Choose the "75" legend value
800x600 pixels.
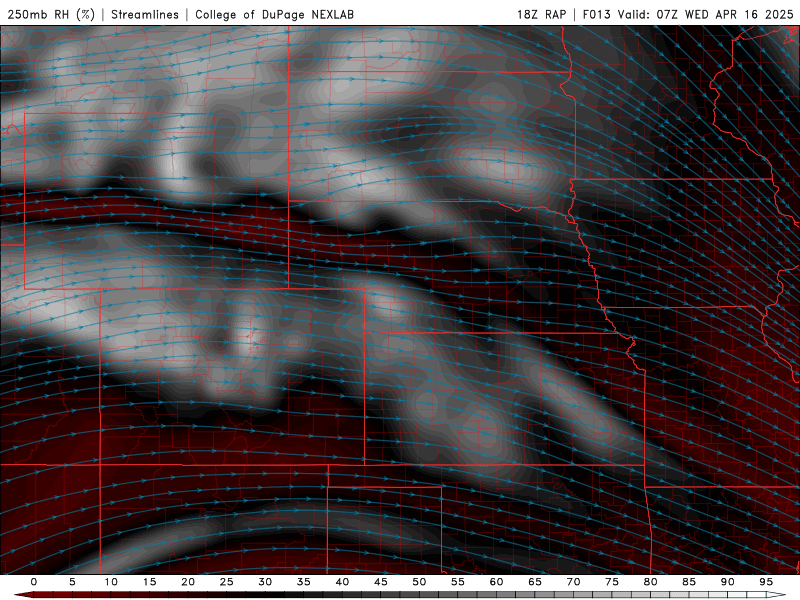point(612,582)
